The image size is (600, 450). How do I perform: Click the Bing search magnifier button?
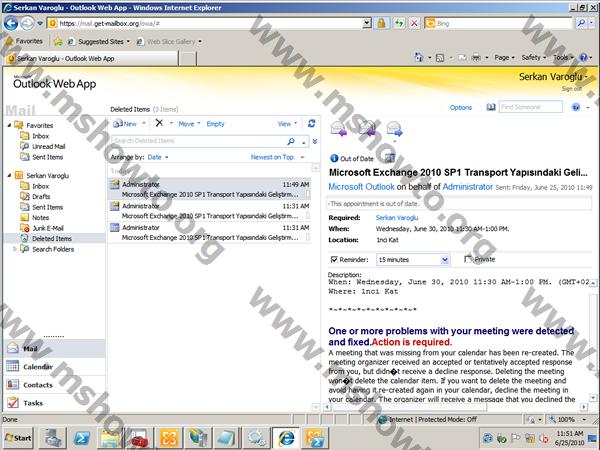581,23
